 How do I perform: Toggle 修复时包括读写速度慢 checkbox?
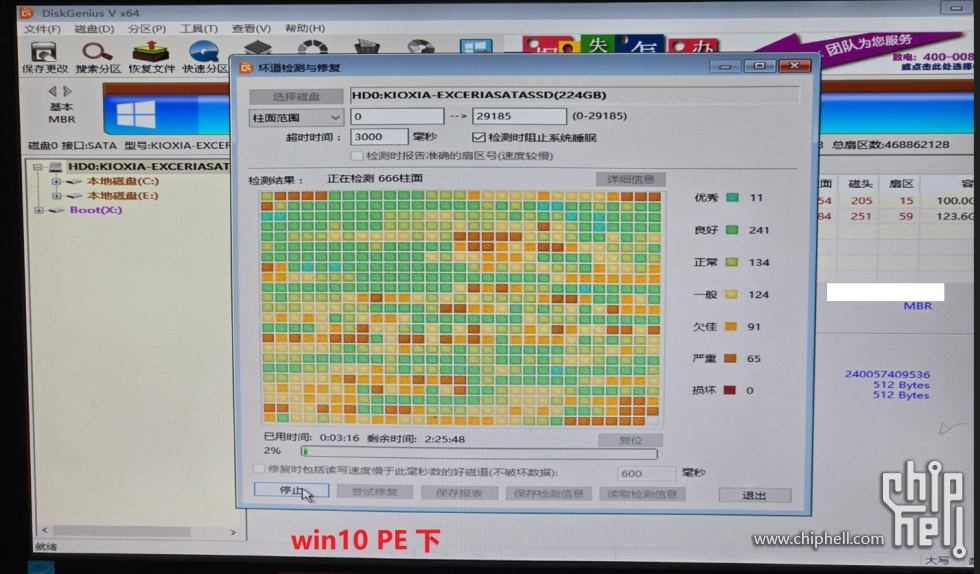258,468
